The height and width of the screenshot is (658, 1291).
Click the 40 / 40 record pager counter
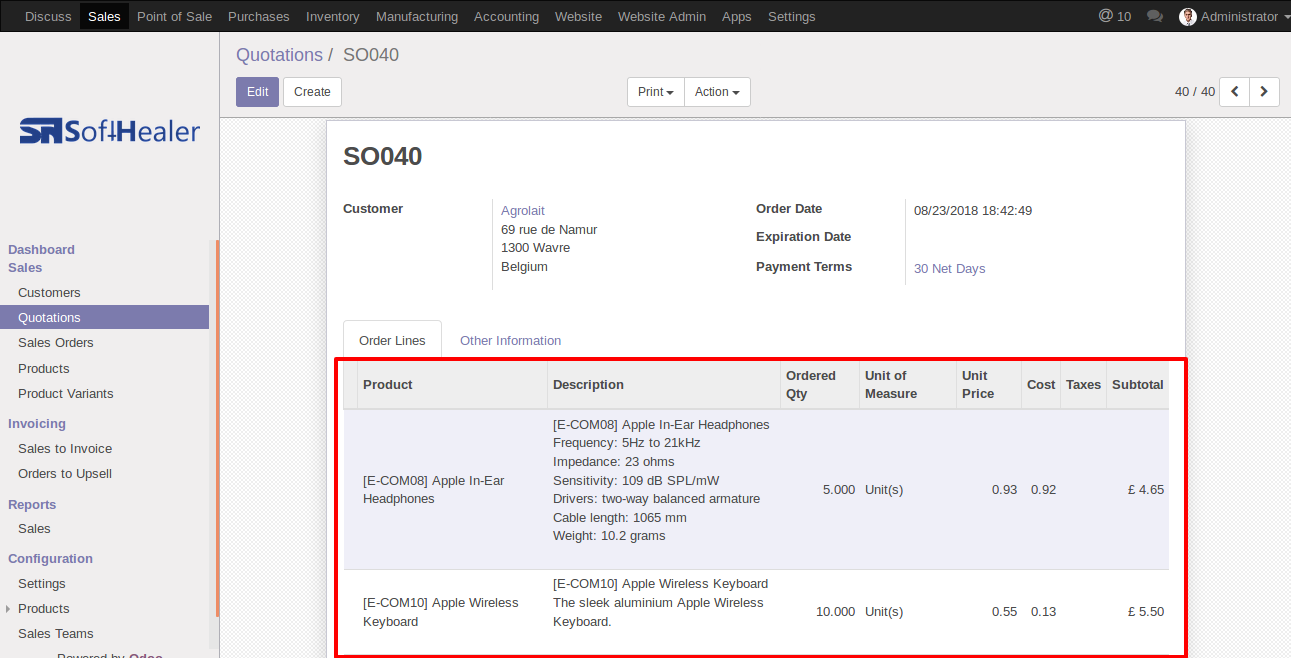pos(1195,92)
